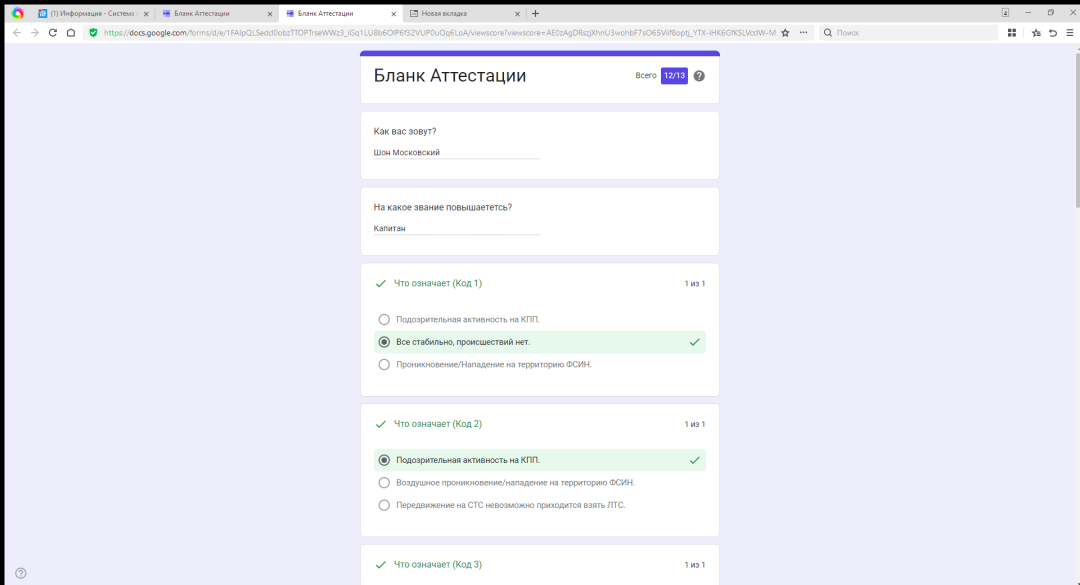Open the extensions grid icon

point(1012,32)
